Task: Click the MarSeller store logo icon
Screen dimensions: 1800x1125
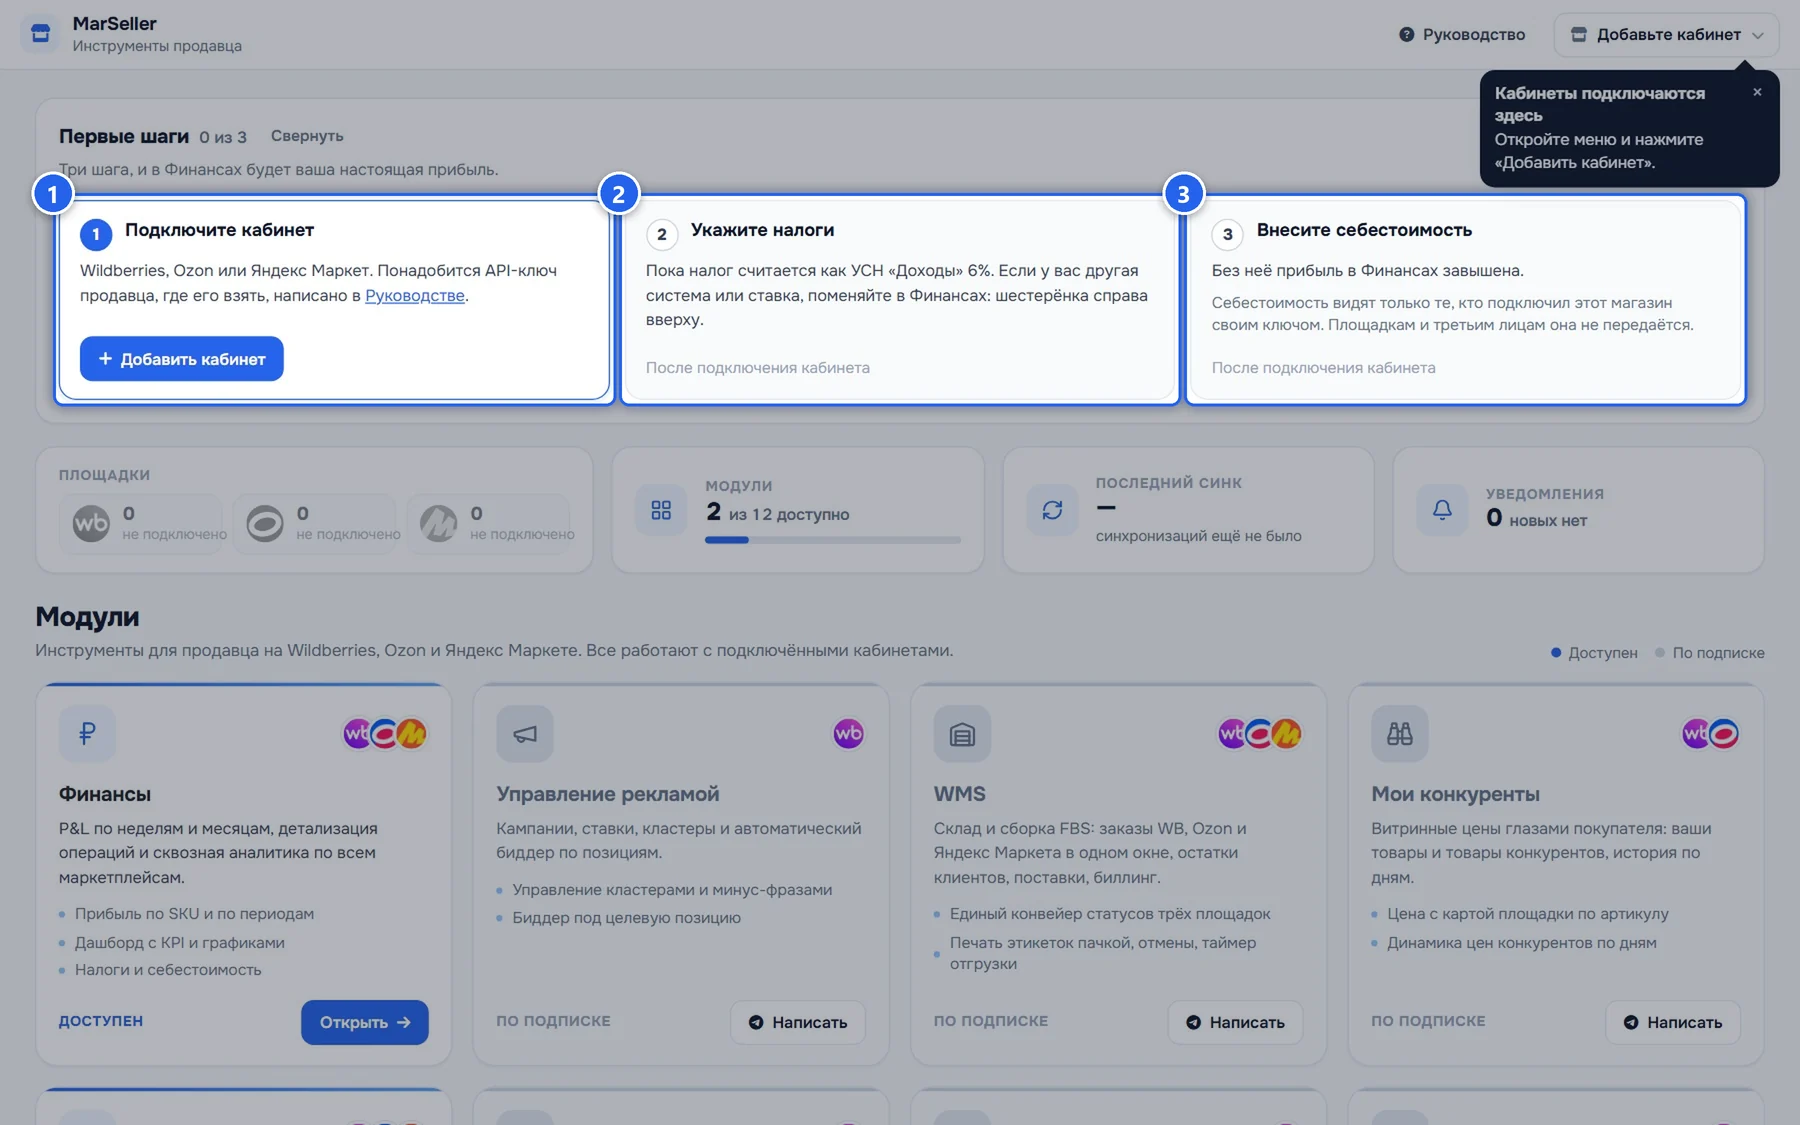Action: click(40, 34)
